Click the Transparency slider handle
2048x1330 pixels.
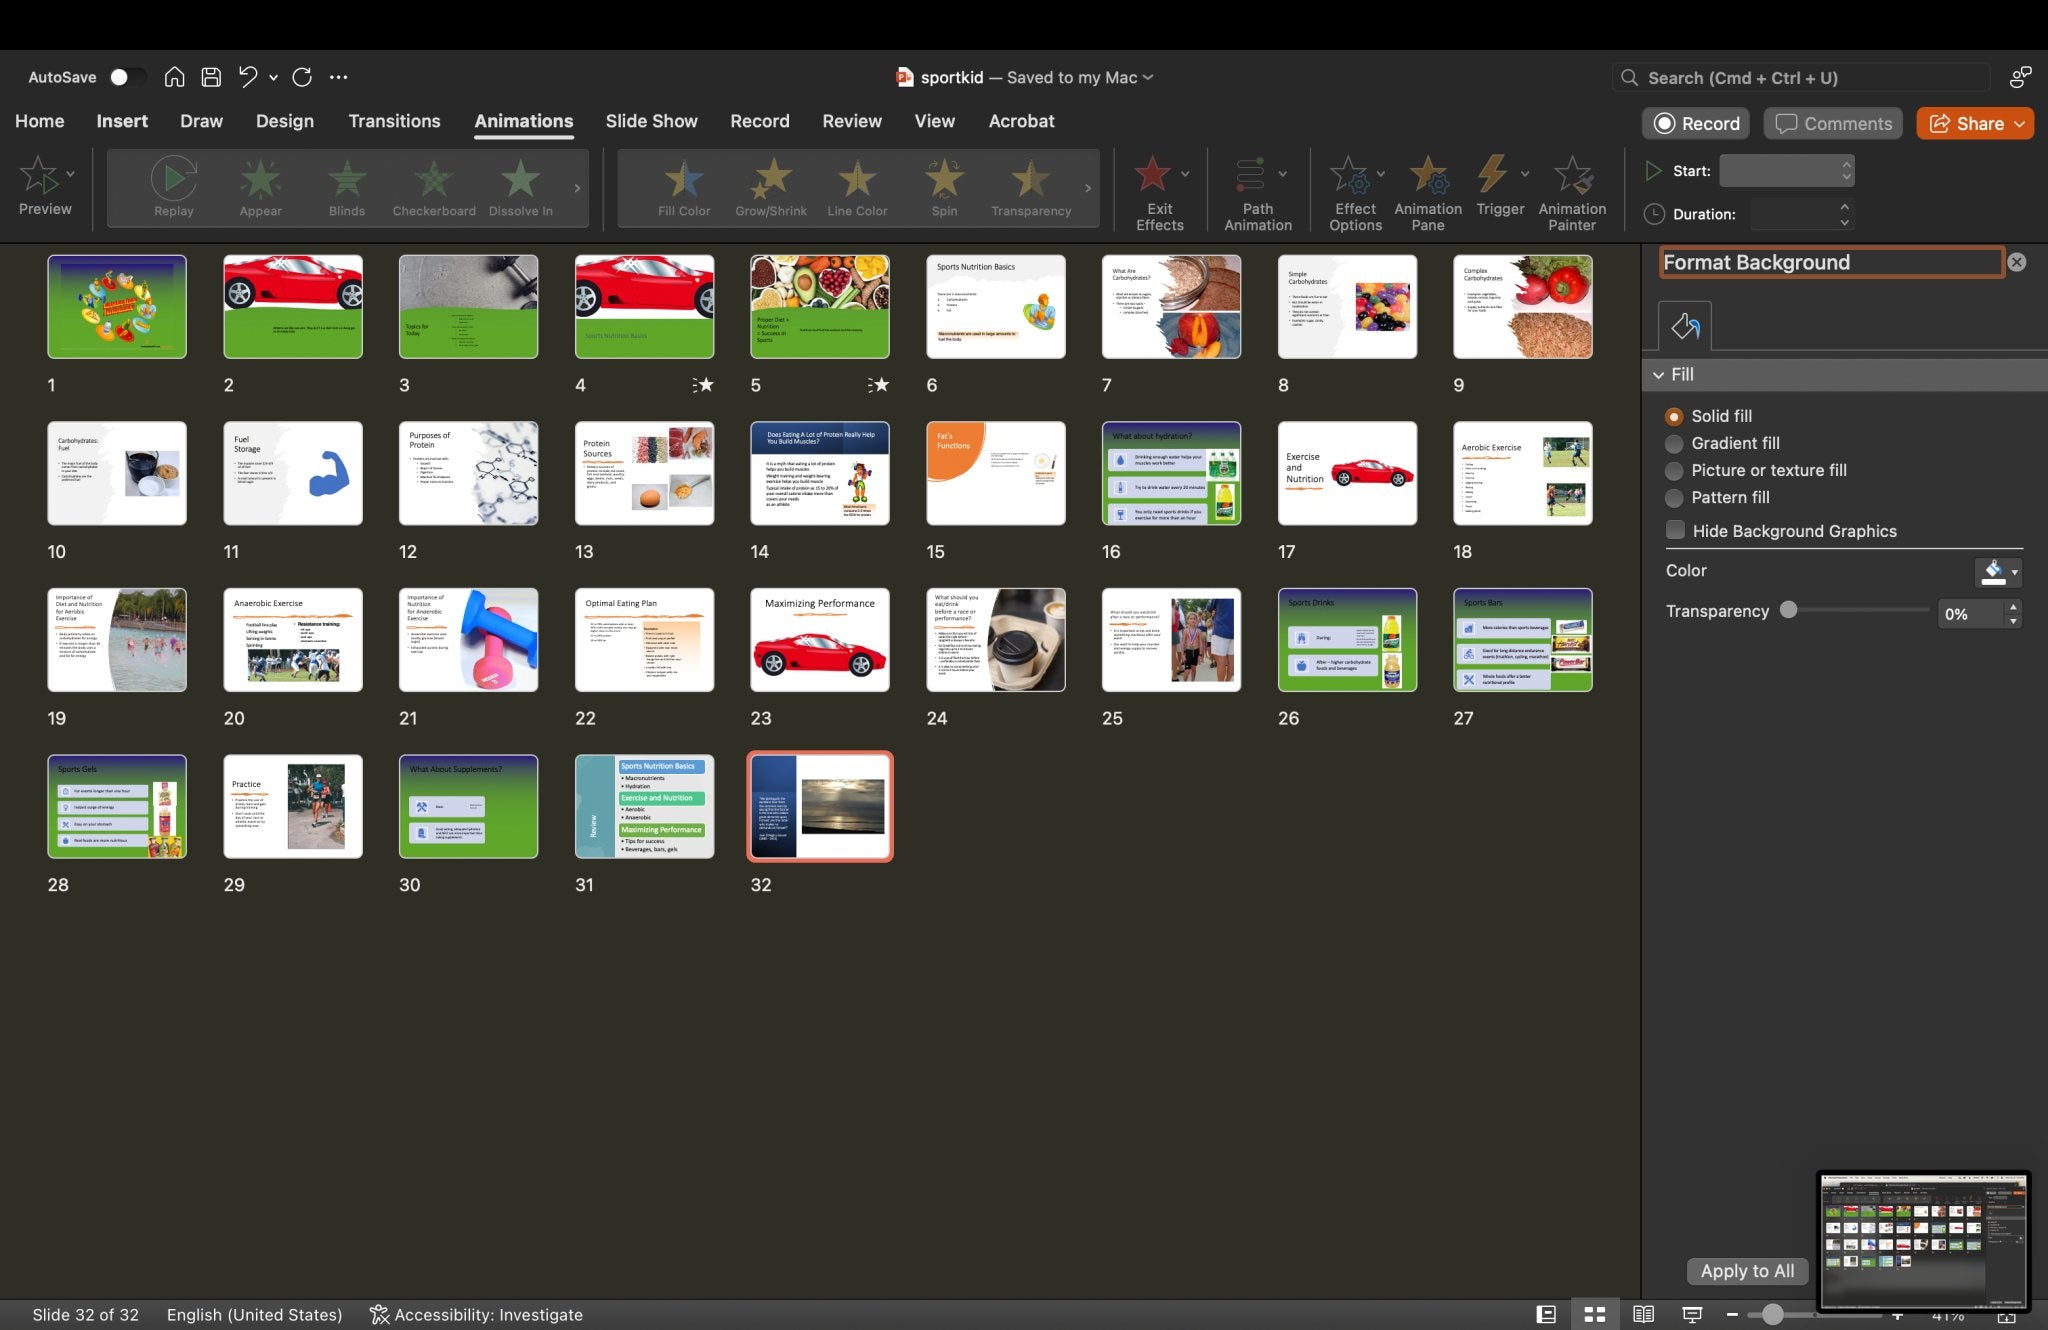(1788, 610)
